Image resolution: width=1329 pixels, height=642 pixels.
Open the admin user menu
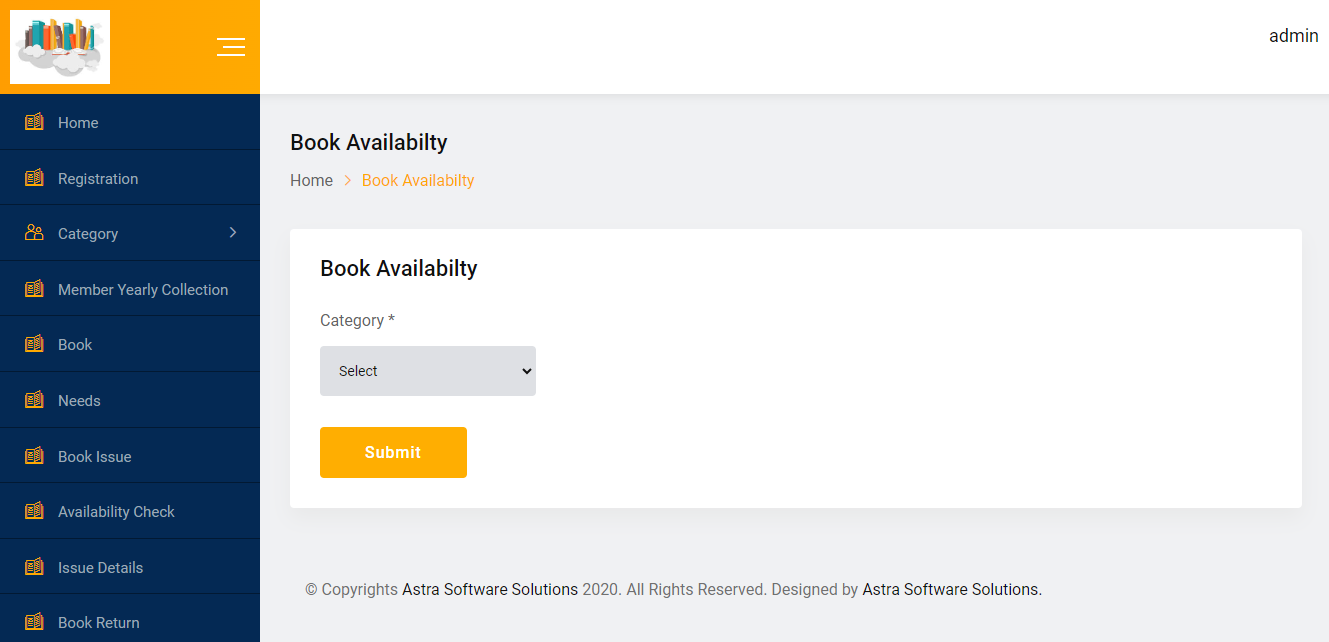pos(1294,36)
